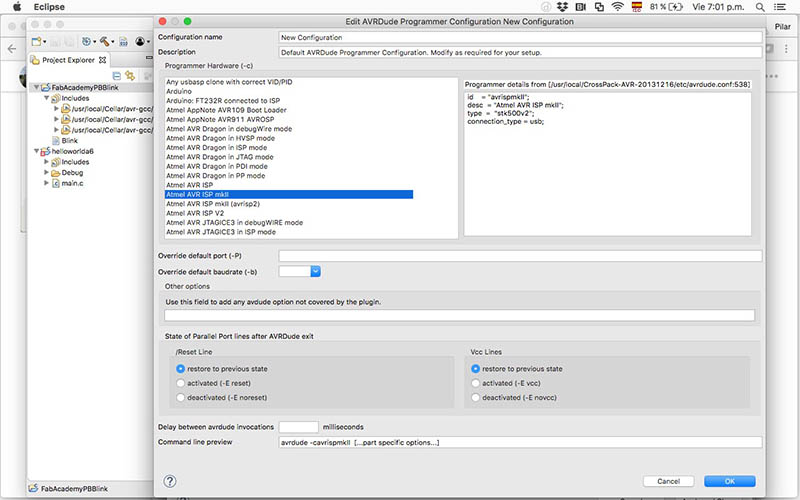Select highlighted 'Atmel AVR ISP mkII' entry

289,194
